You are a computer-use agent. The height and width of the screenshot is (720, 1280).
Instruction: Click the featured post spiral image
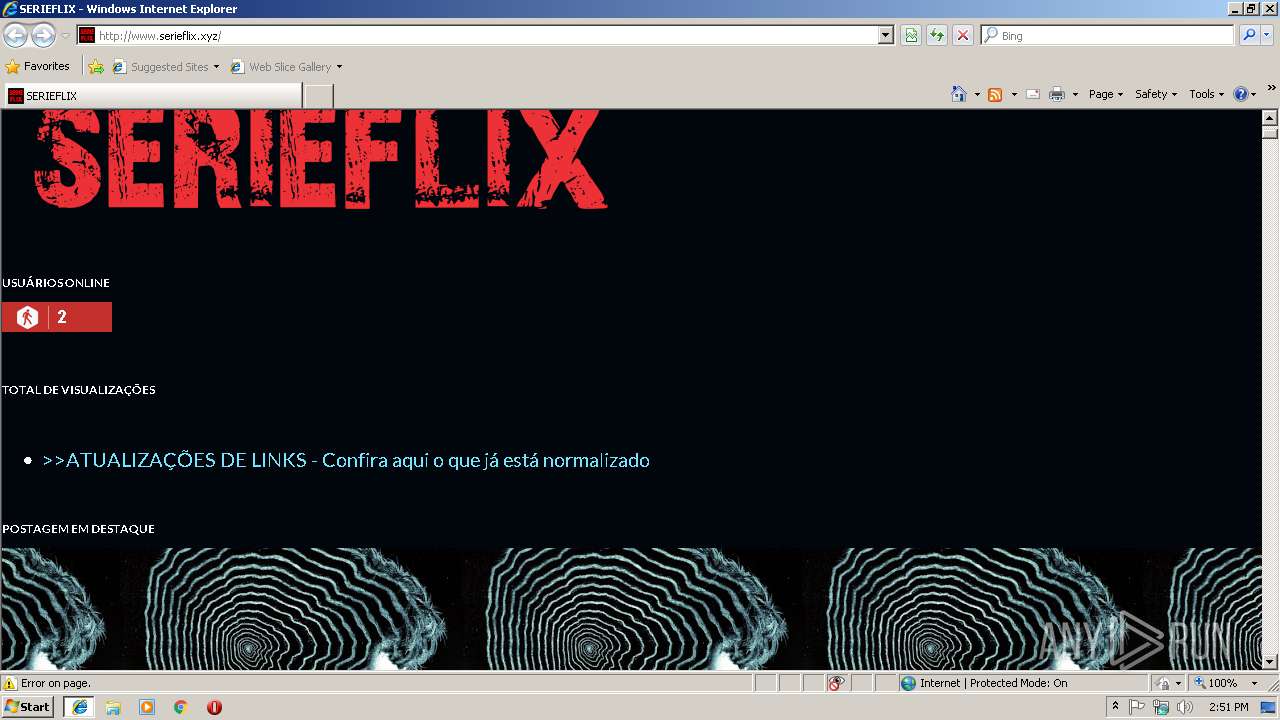pos(631,609)
